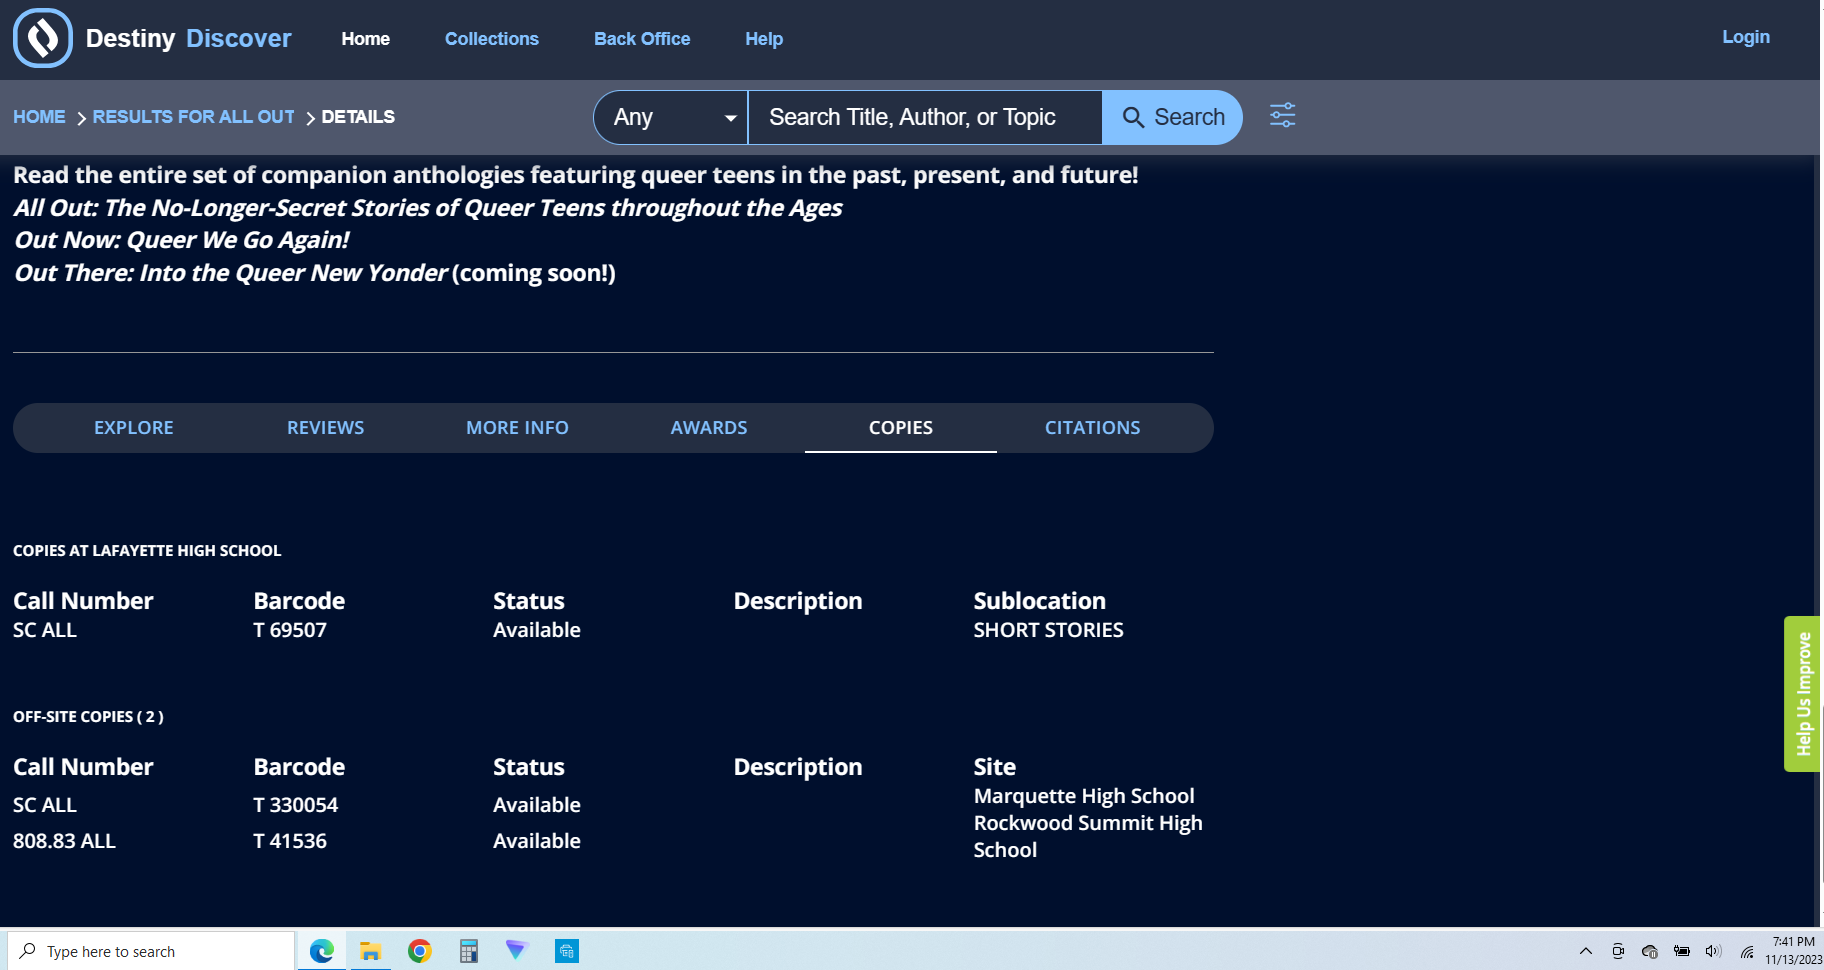
Task: Focus the Search Title, Author, or Topic field
Action: (925, 117)
